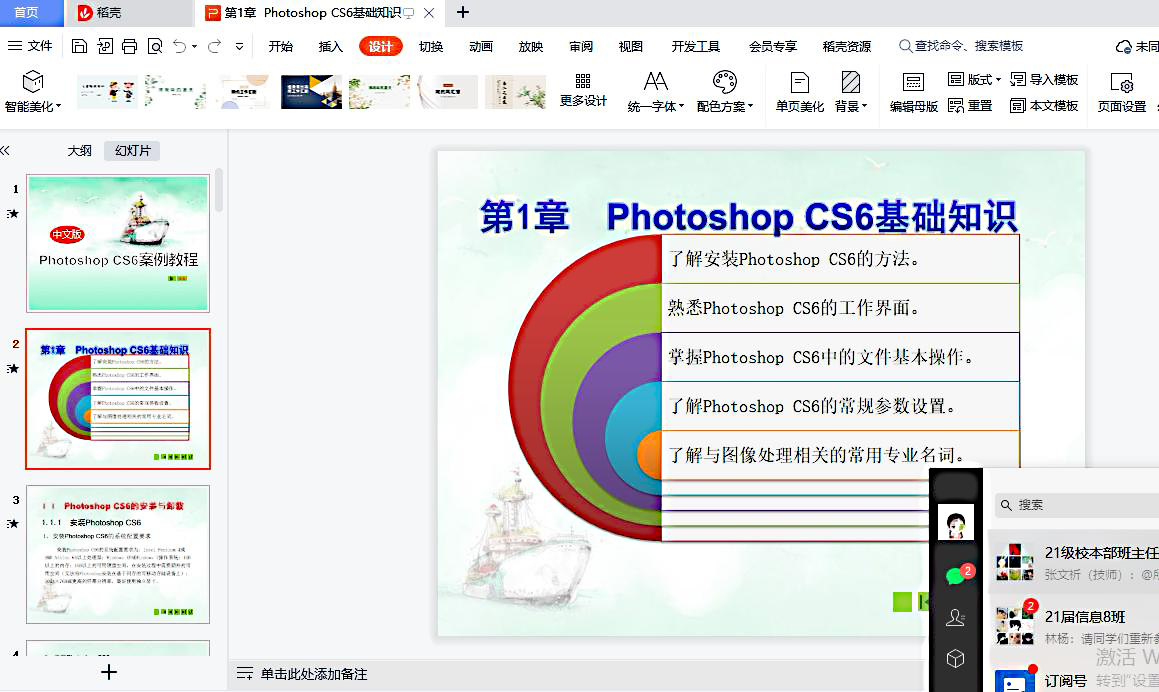The width and height of the screenshot is (1159, 692).
Task: Apply the dark blue geometric design template
Action: tap(311, 92)
